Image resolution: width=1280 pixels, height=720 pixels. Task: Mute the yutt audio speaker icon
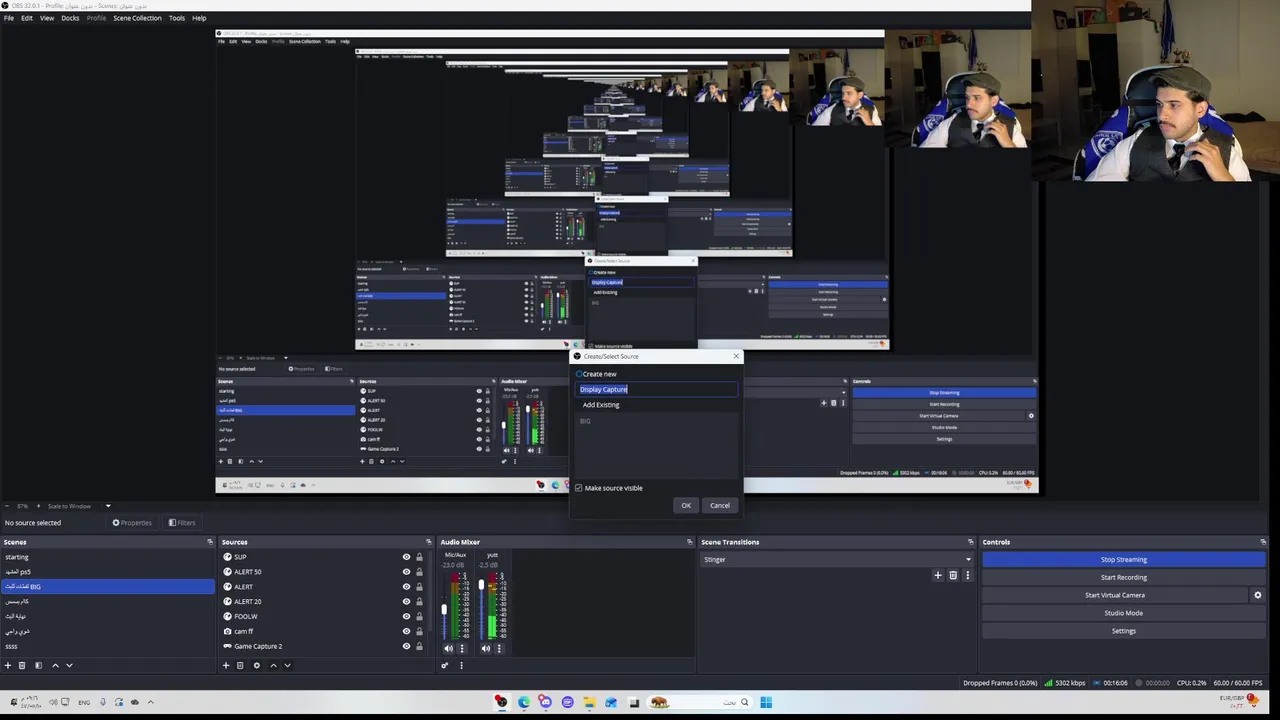pyautogui.click(x=486, y=648)
